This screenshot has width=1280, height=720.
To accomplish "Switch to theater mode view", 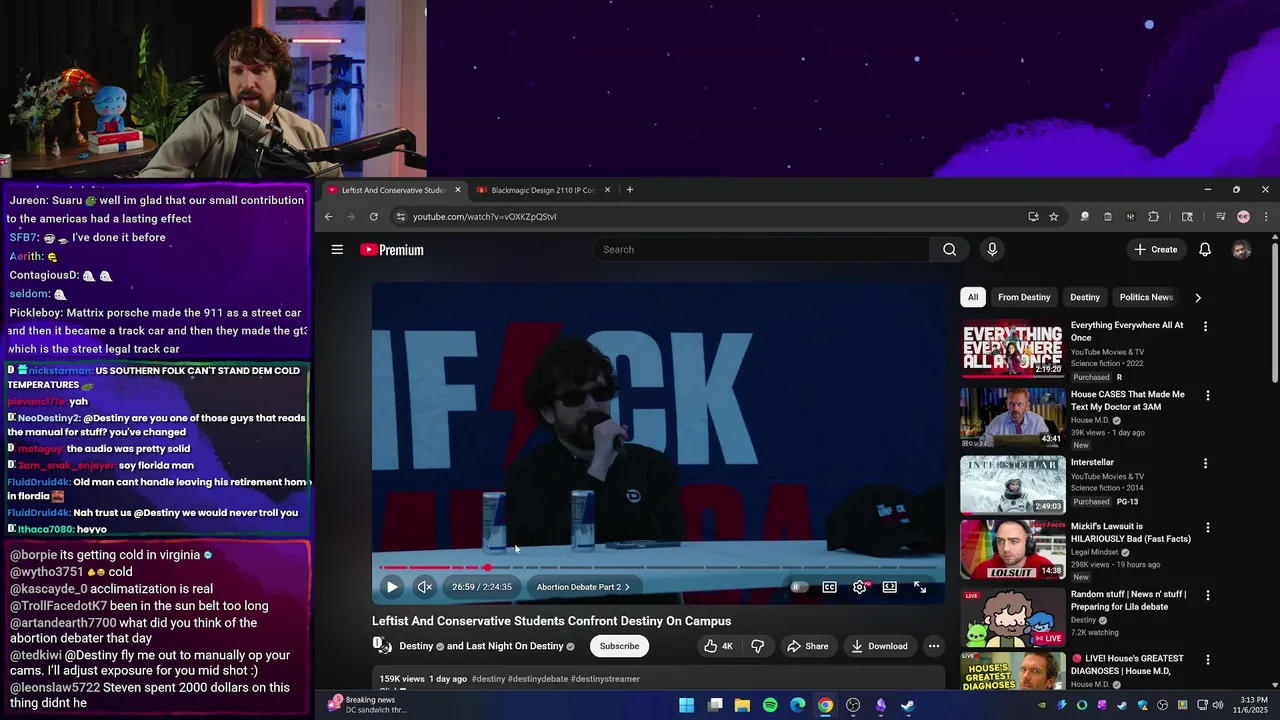I will tap(890, 587).
